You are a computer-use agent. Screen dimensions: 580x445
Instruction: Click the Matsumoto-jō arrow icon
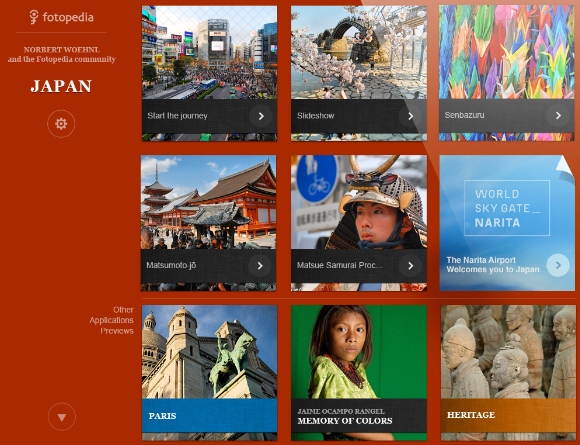[260, 266]
